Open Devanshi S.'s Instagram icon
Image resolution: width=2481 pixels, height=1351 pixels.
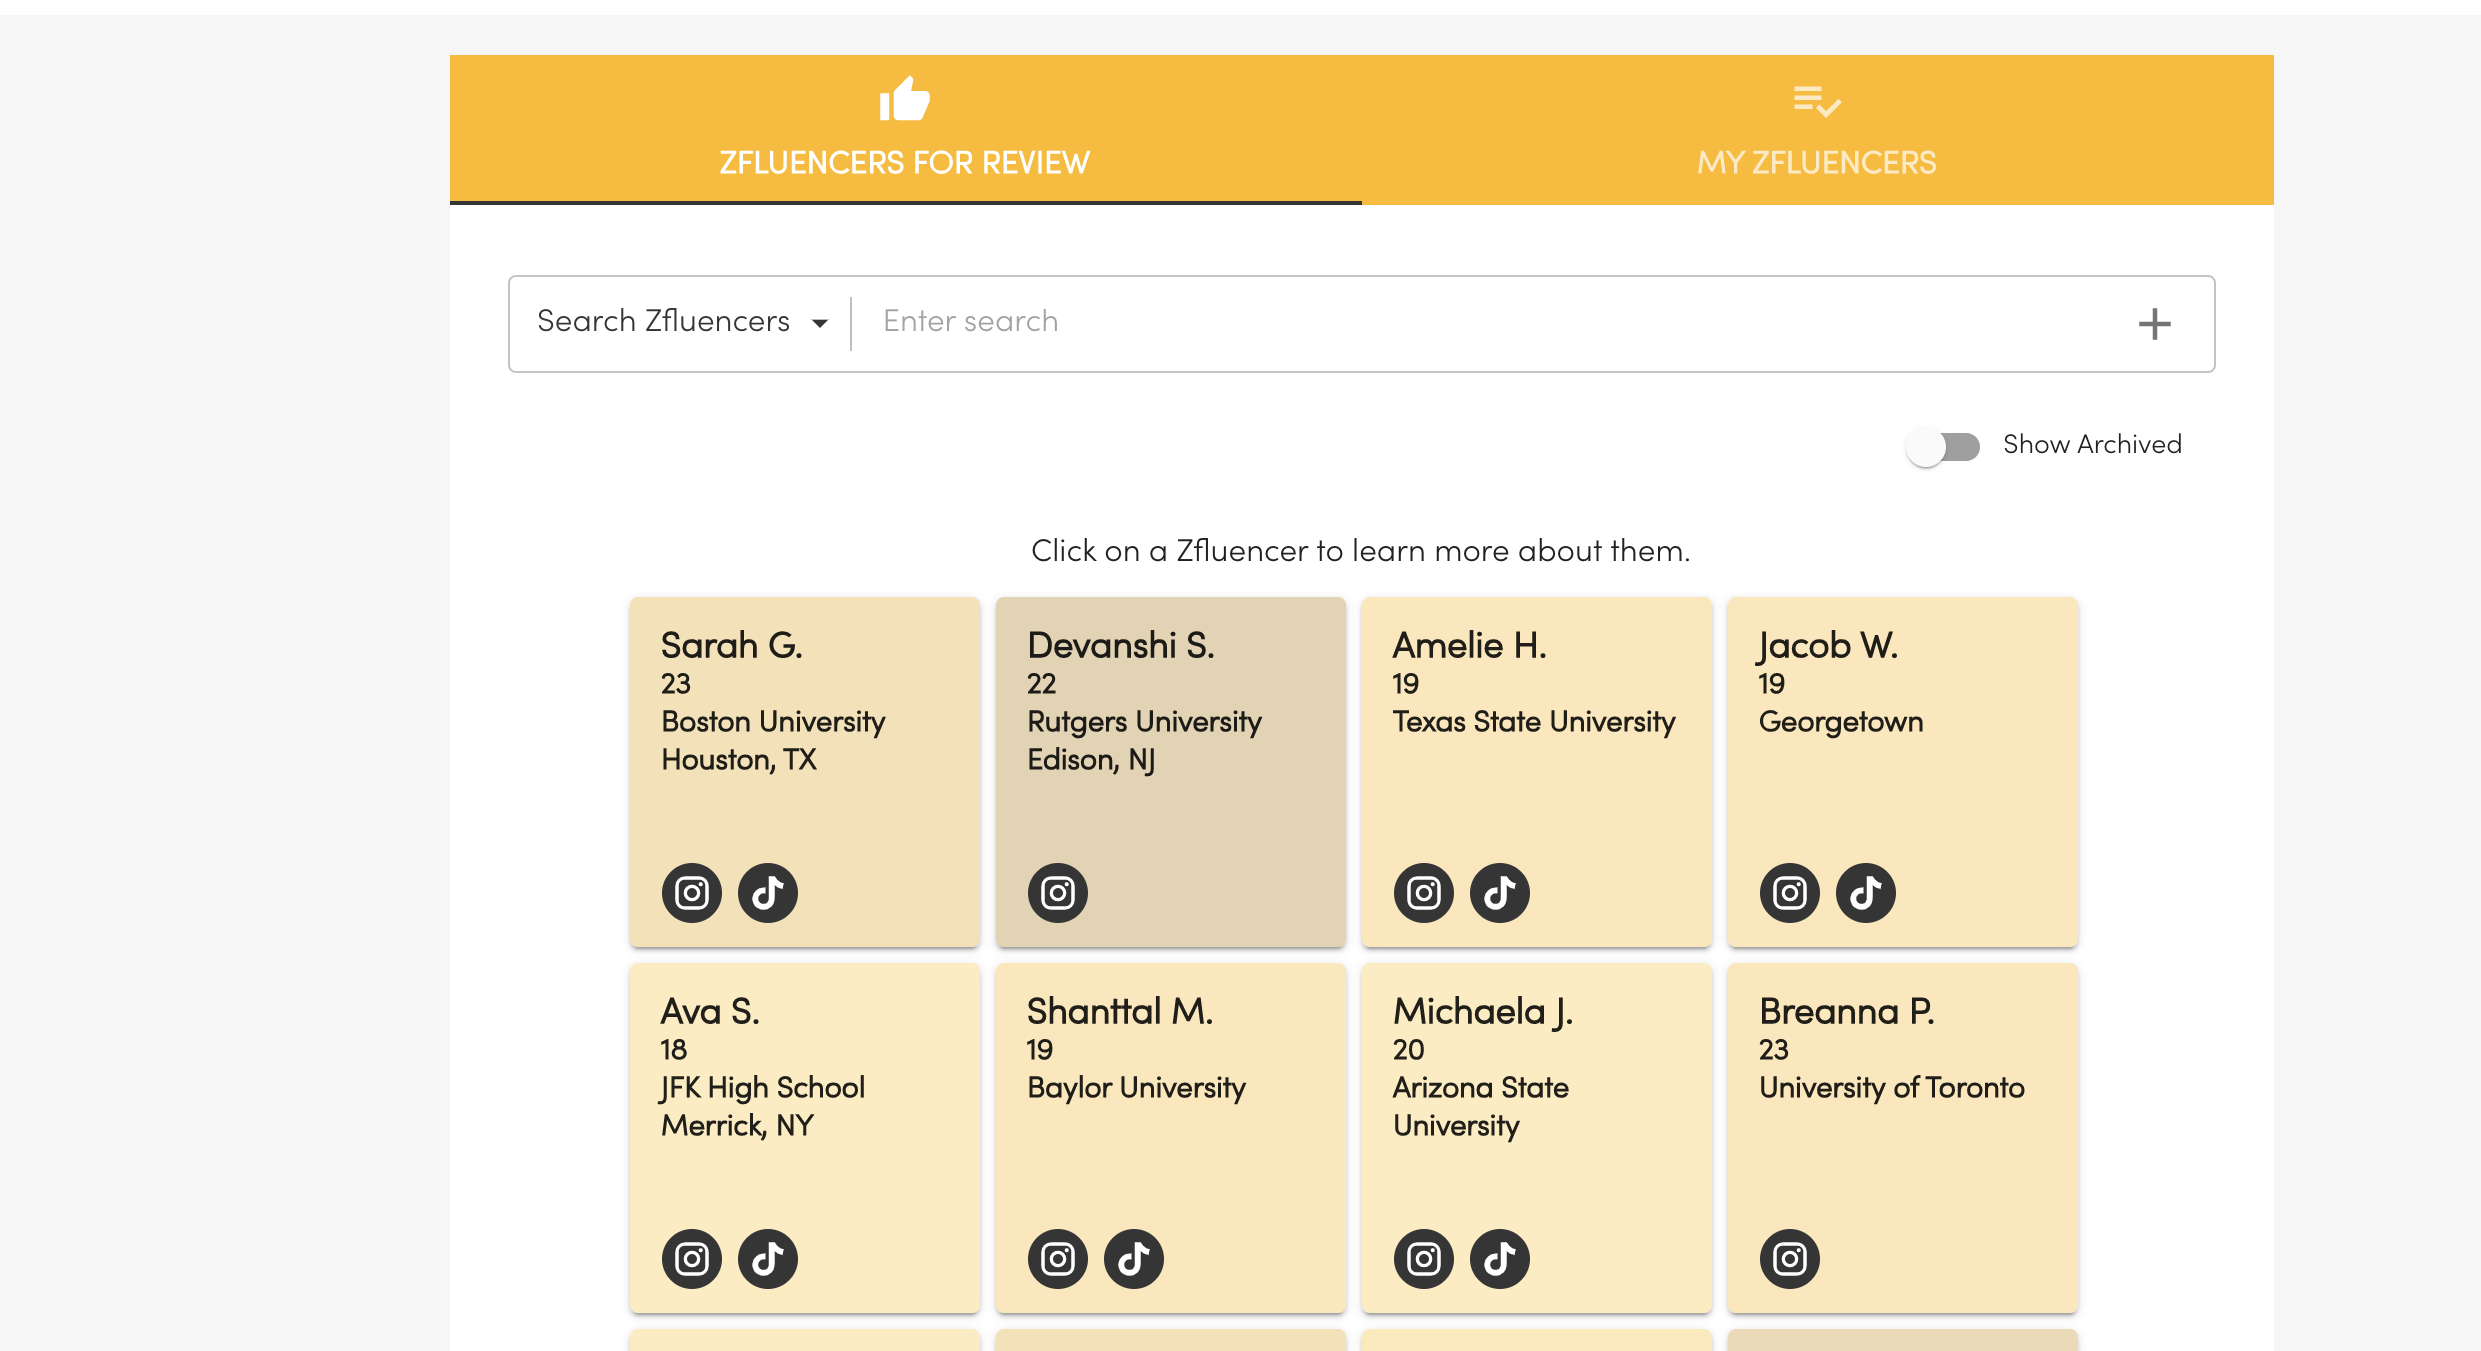pyautogui.click(x=1058, y=892)
